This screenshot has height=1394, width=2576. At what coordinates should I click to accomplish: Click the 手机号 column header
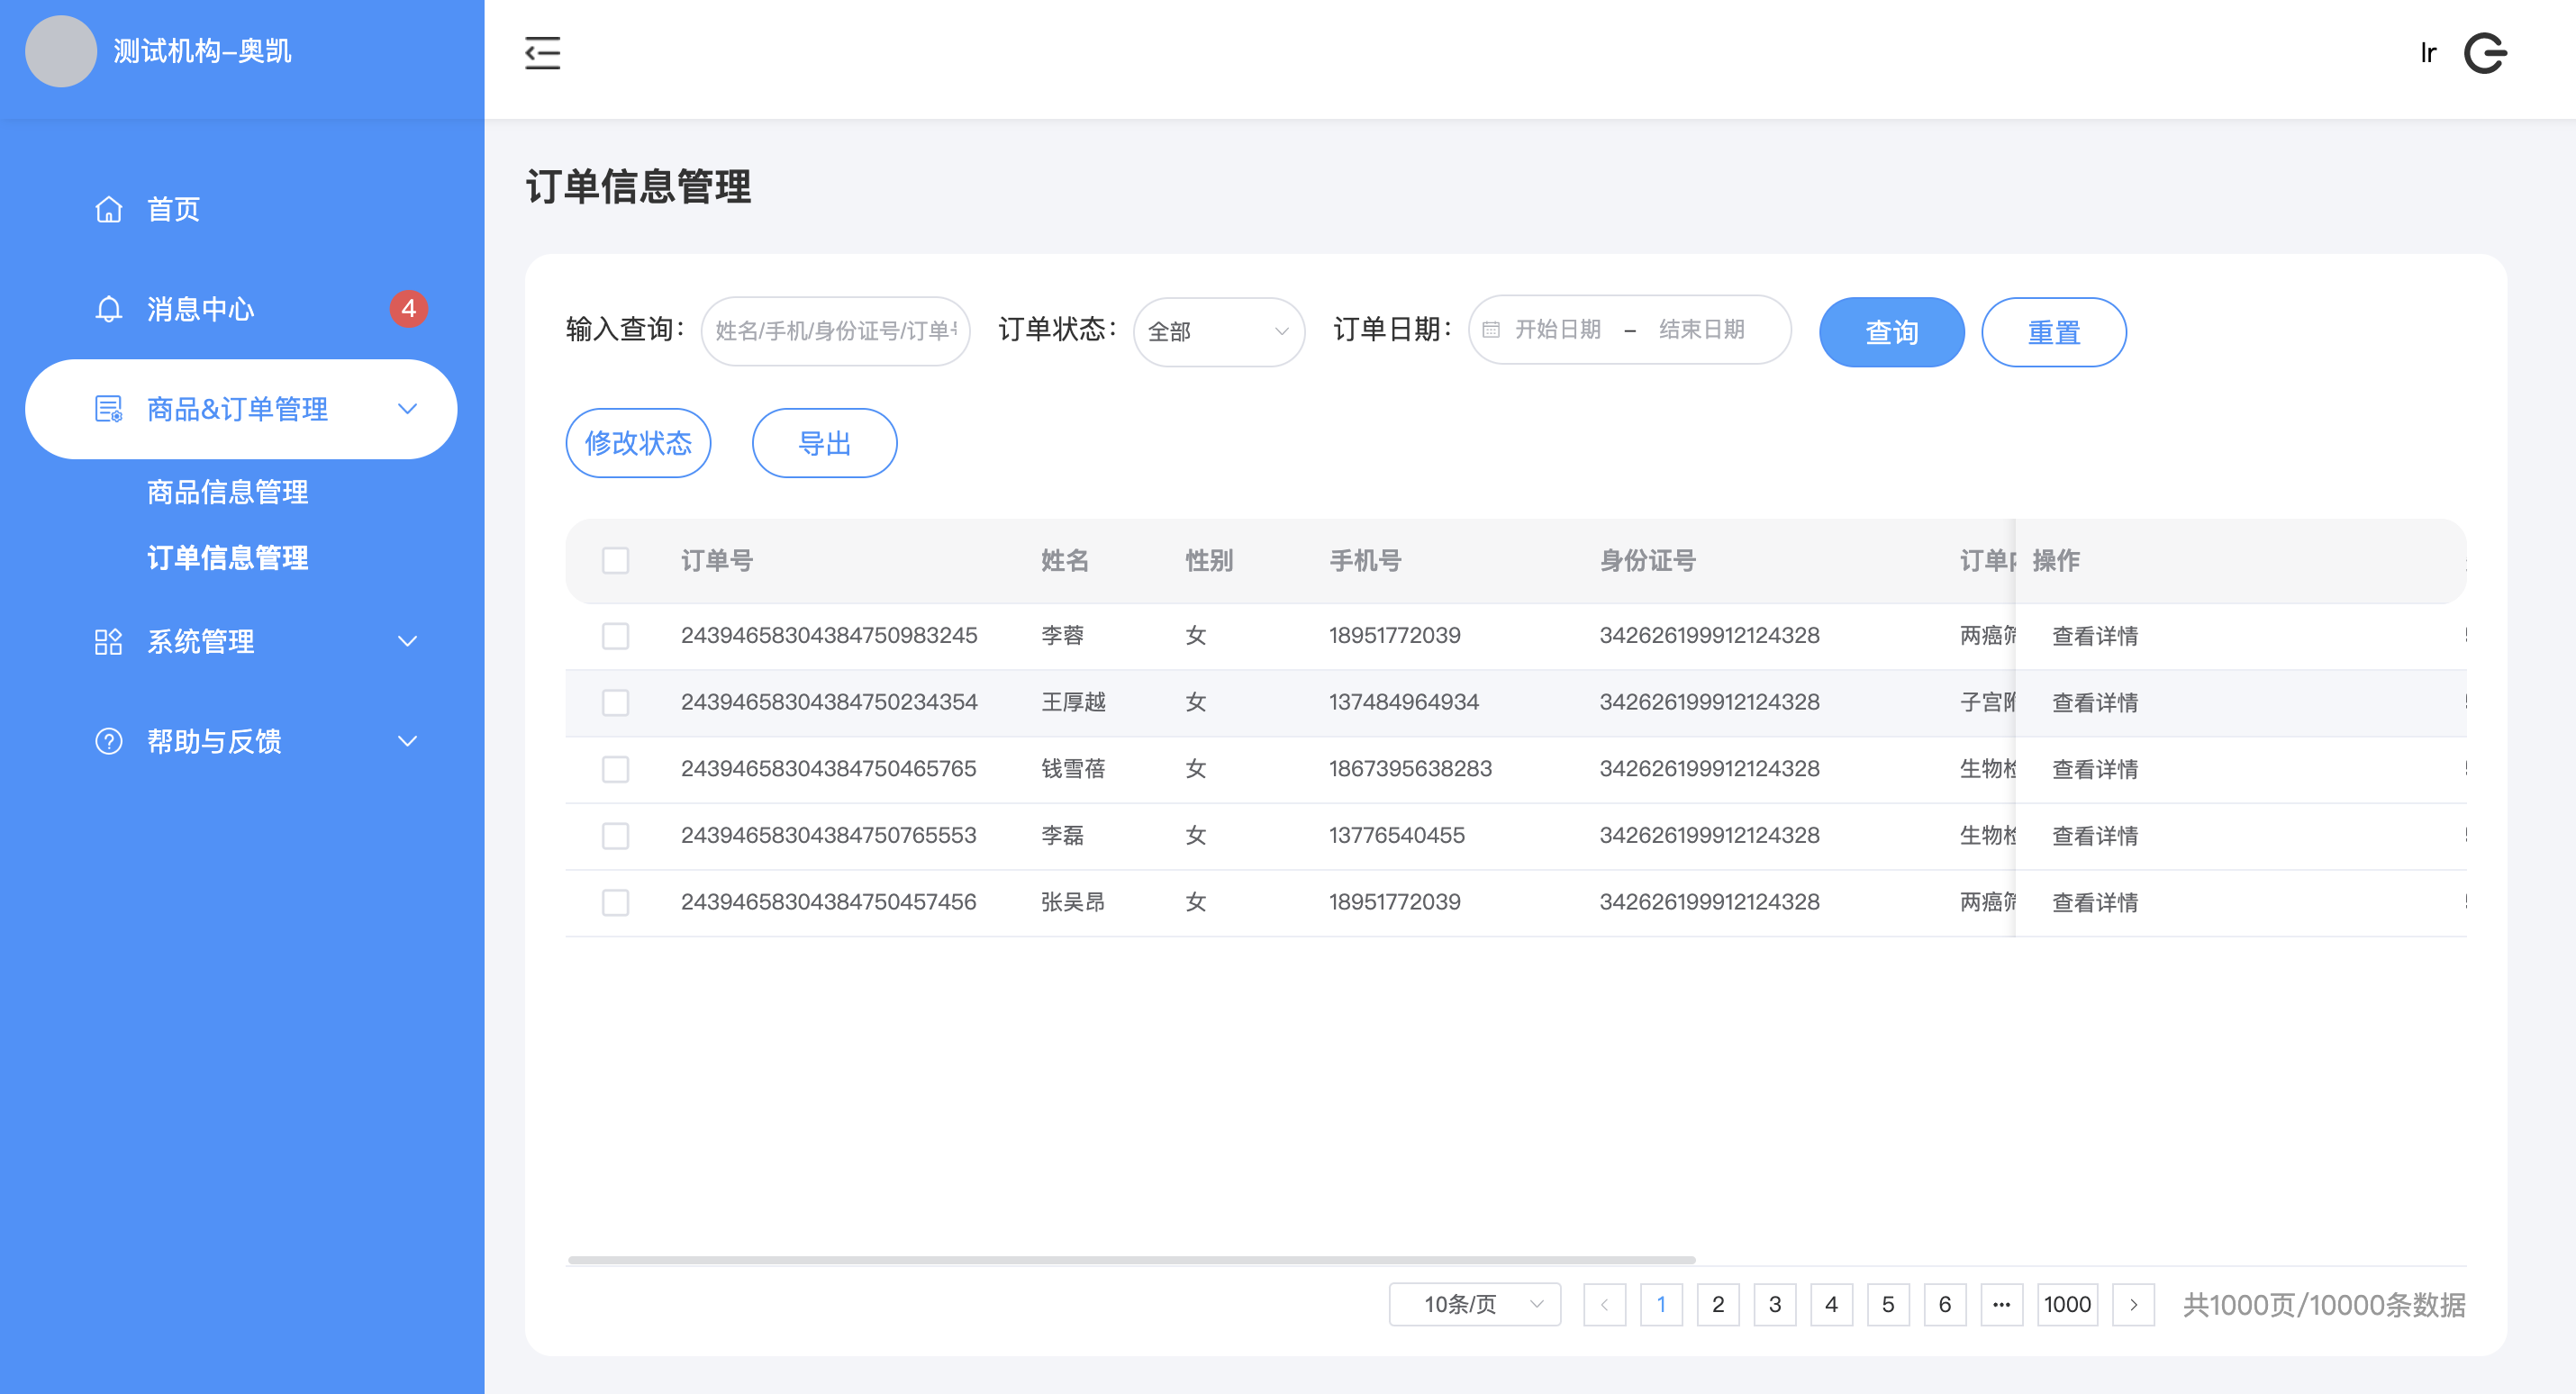(1365, 560)
